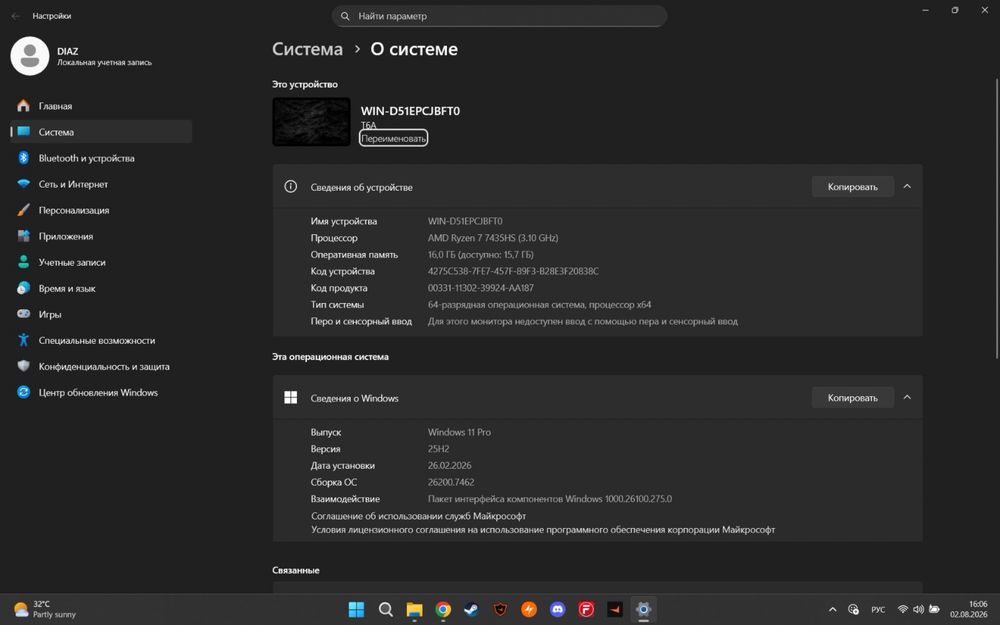Click the Центр обновления Windows icon

pos(24,393)
